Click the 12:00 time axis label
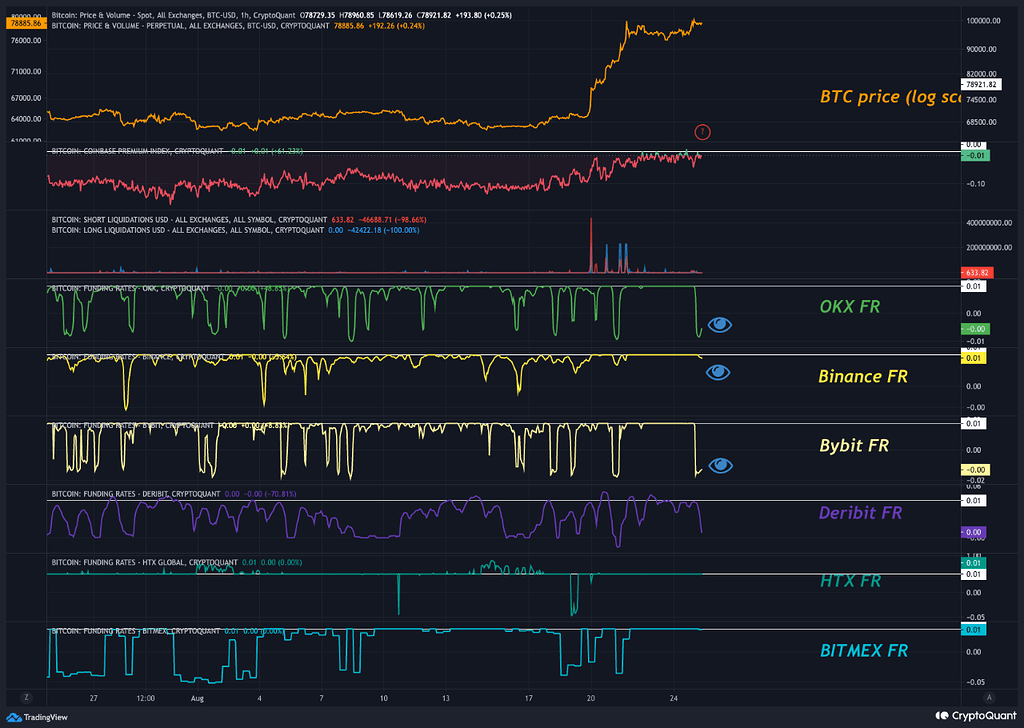 (146, 698)
